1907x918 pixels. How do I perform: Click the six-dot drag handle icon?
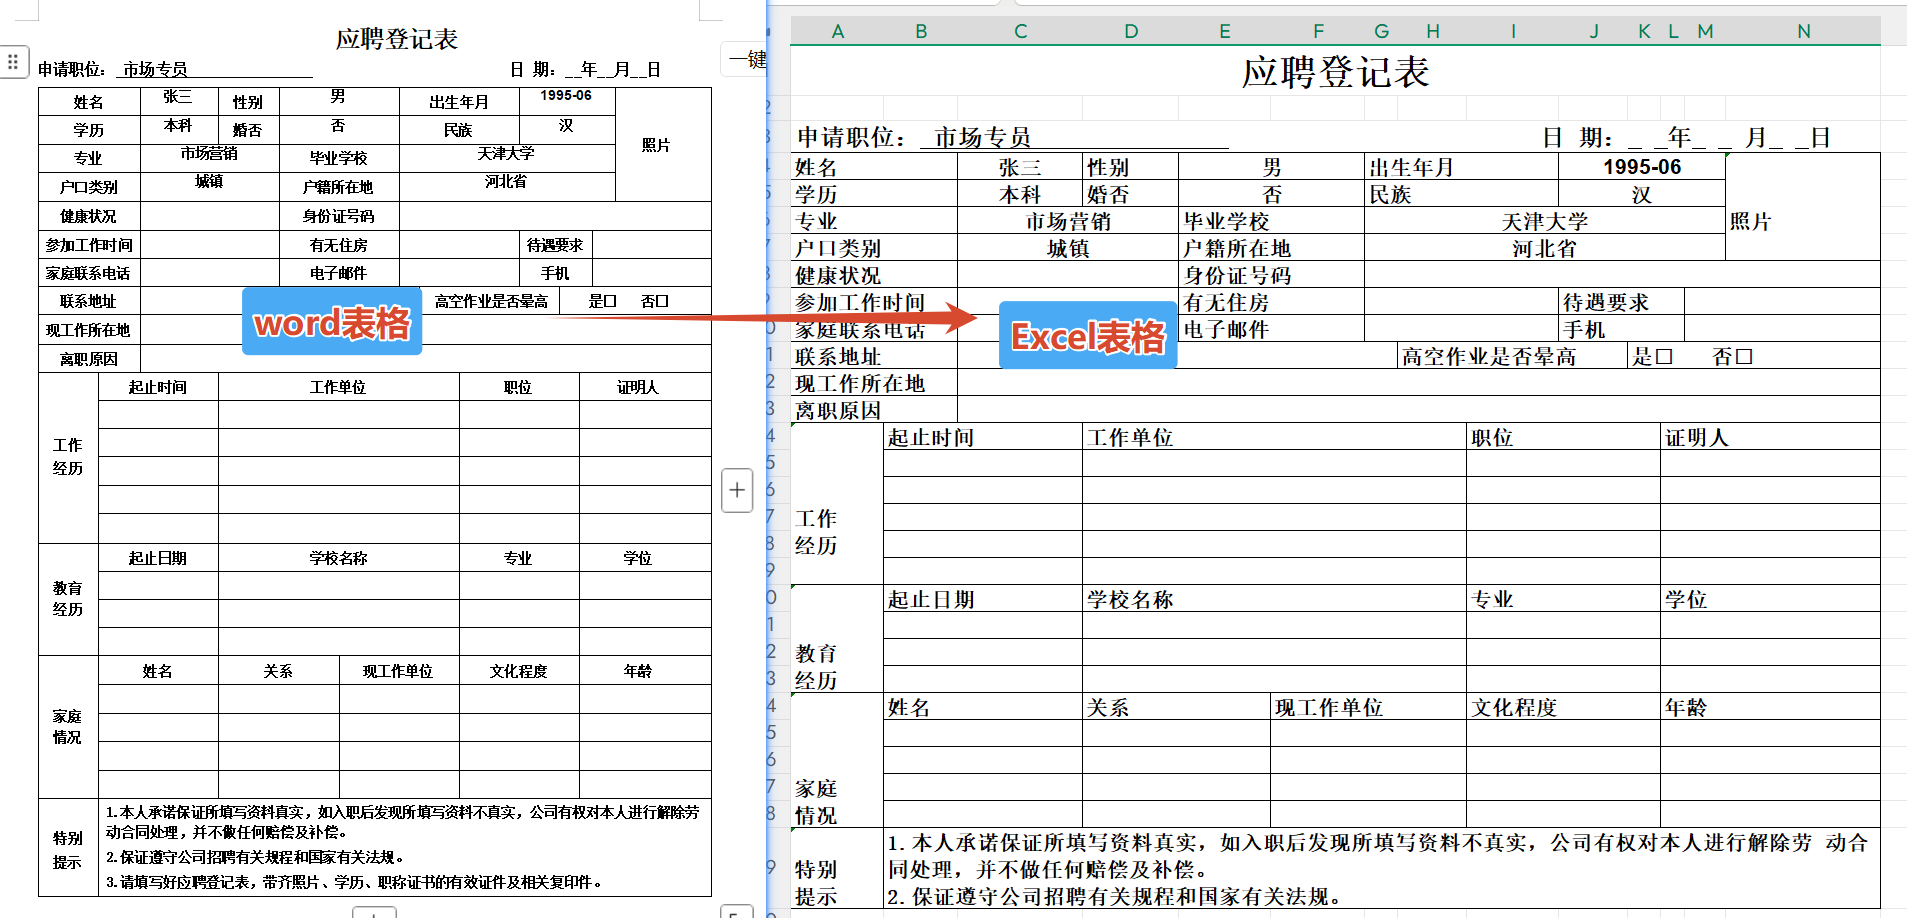coord(13,62)
